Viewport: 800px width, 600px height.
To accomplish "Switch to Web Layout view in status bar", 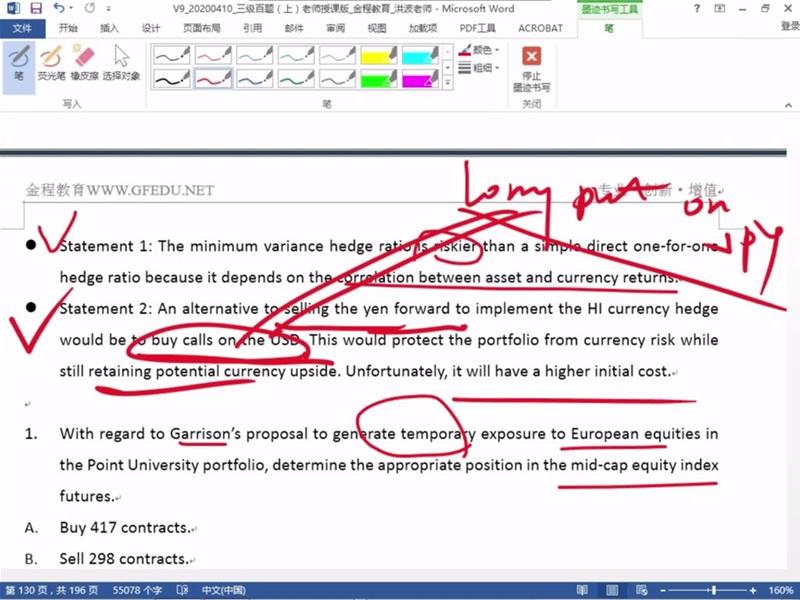I will point(640,590).
